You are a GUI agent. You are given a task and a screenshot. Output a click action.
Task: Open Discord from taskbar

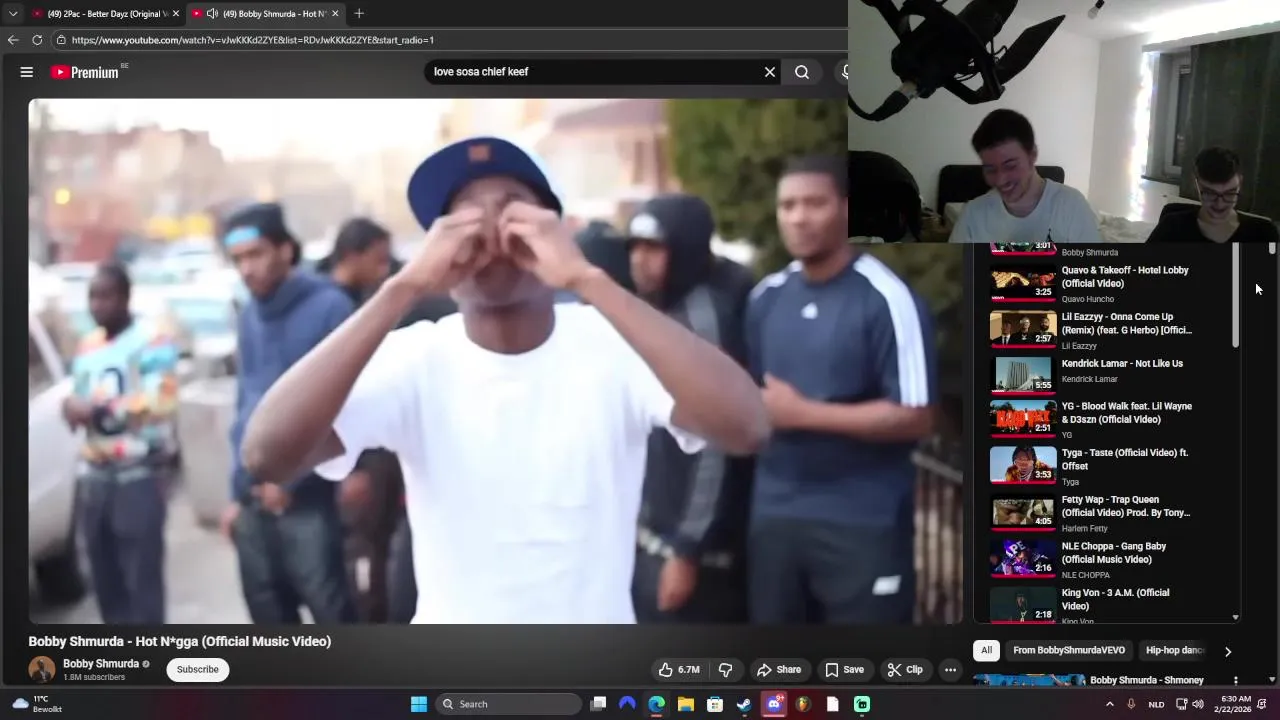tap(773, 704)
